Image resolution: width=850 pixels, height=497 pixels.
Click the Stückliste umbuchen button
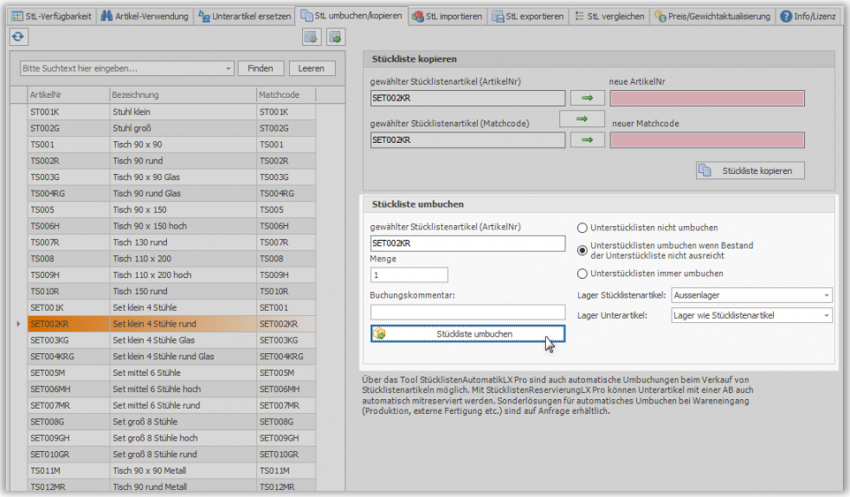tap(467, 334)
